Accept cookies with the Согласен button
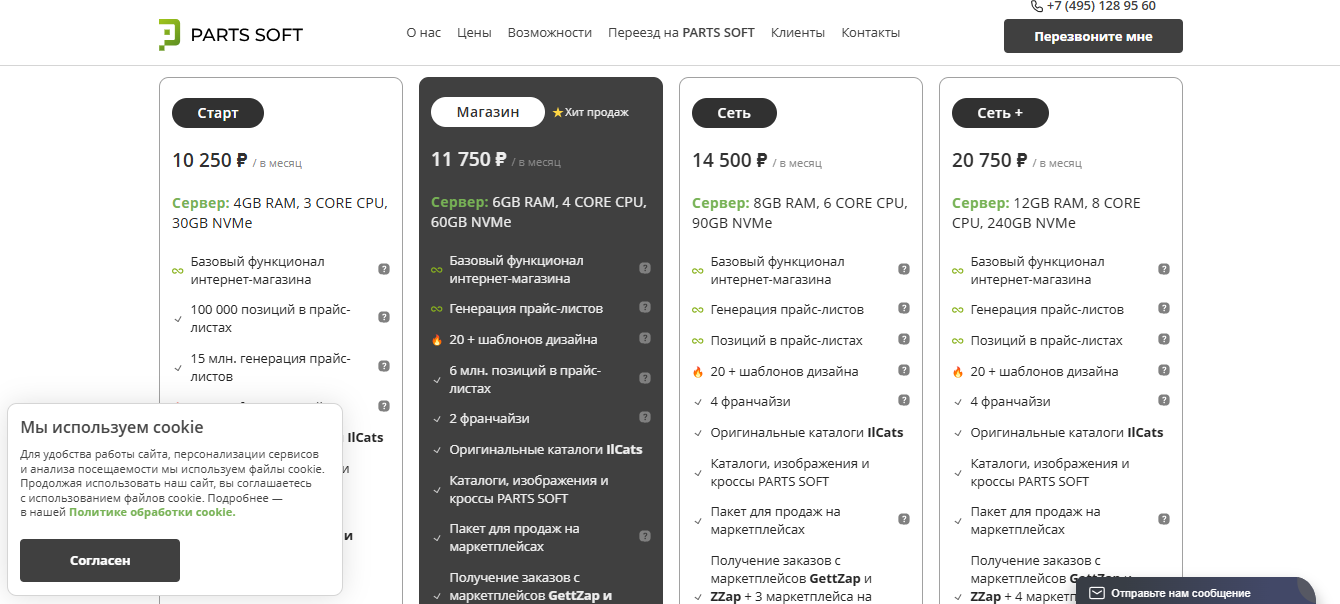This screenshot has height=604, width=1340. (100, 561)
